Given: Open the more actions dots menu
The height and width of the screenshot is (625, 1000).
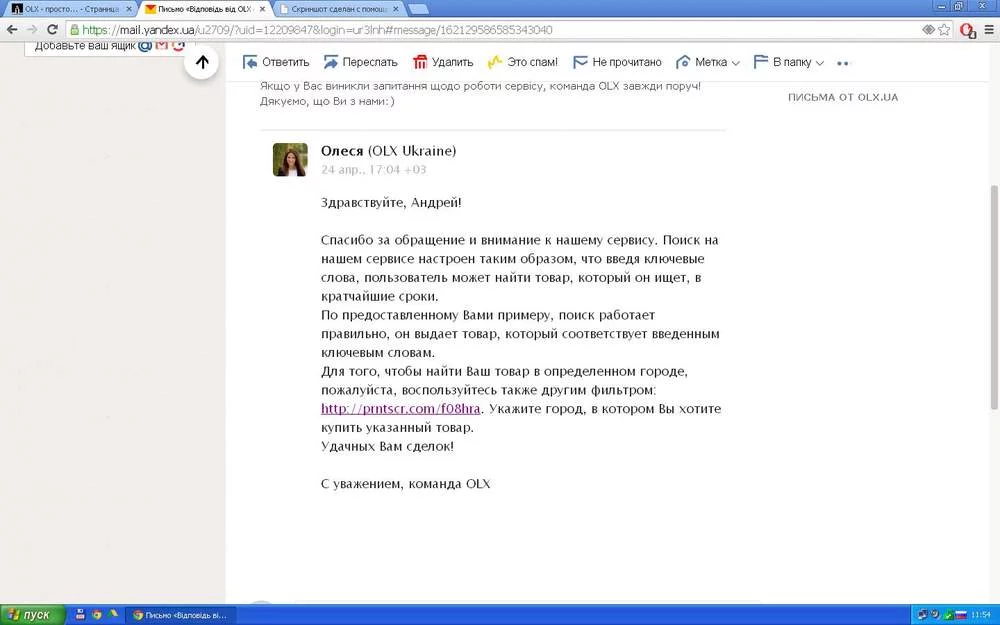Looking at the screenshot, I should [x=842, y=63].
